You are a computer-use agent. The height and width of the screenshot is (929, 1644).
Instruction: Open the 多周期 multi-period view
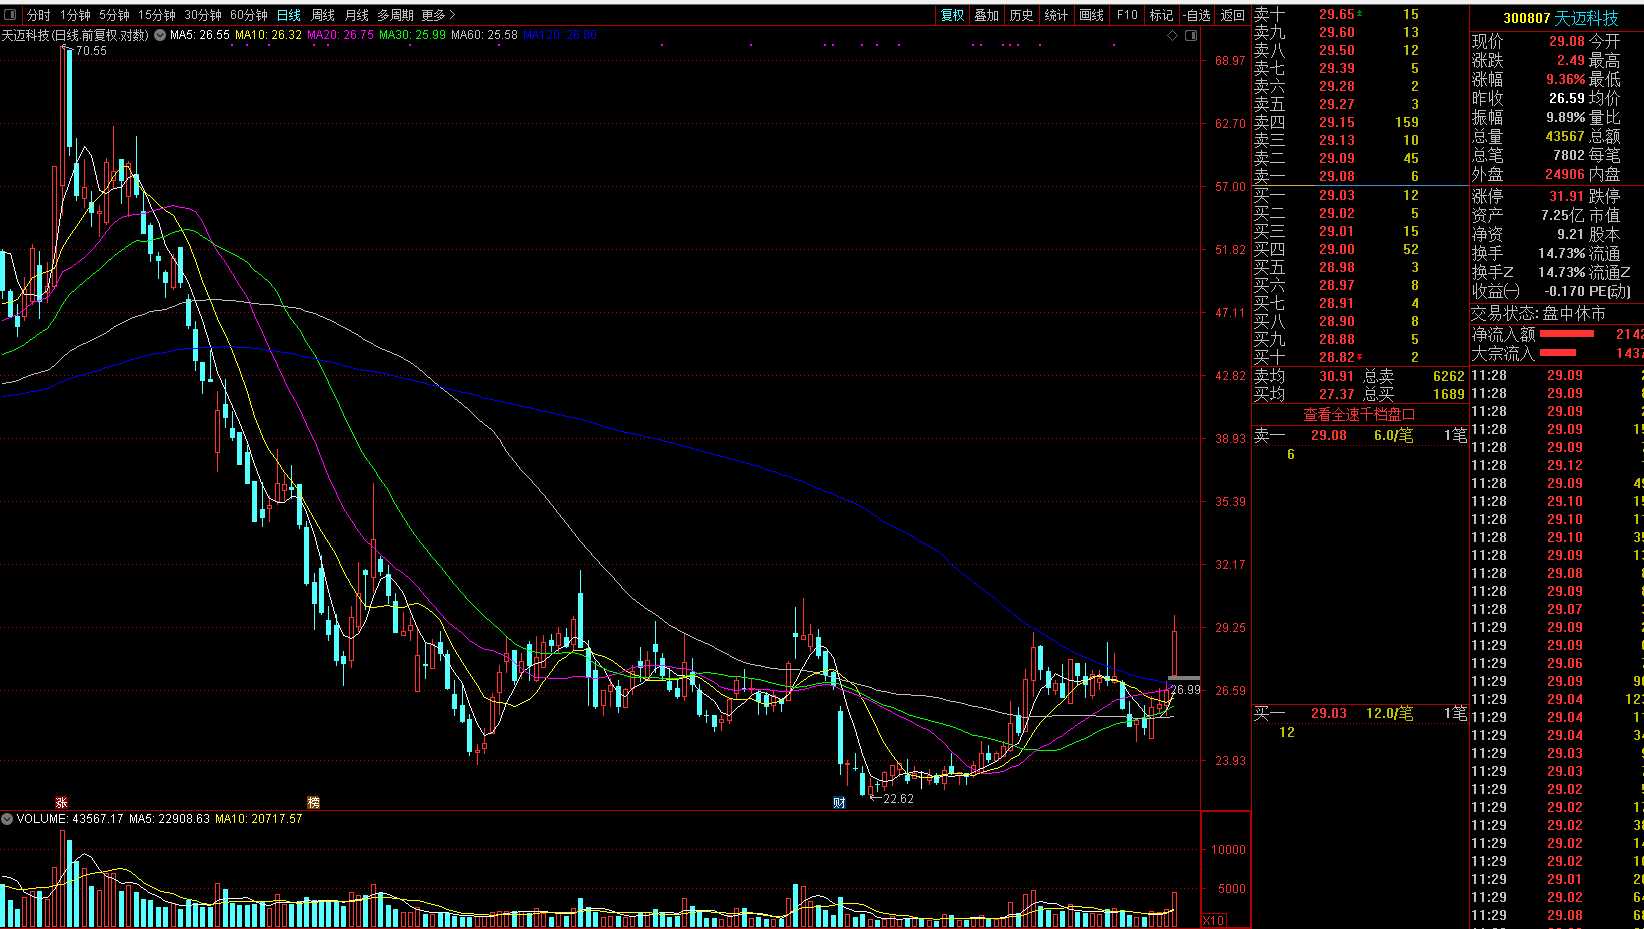pos(395,15)
